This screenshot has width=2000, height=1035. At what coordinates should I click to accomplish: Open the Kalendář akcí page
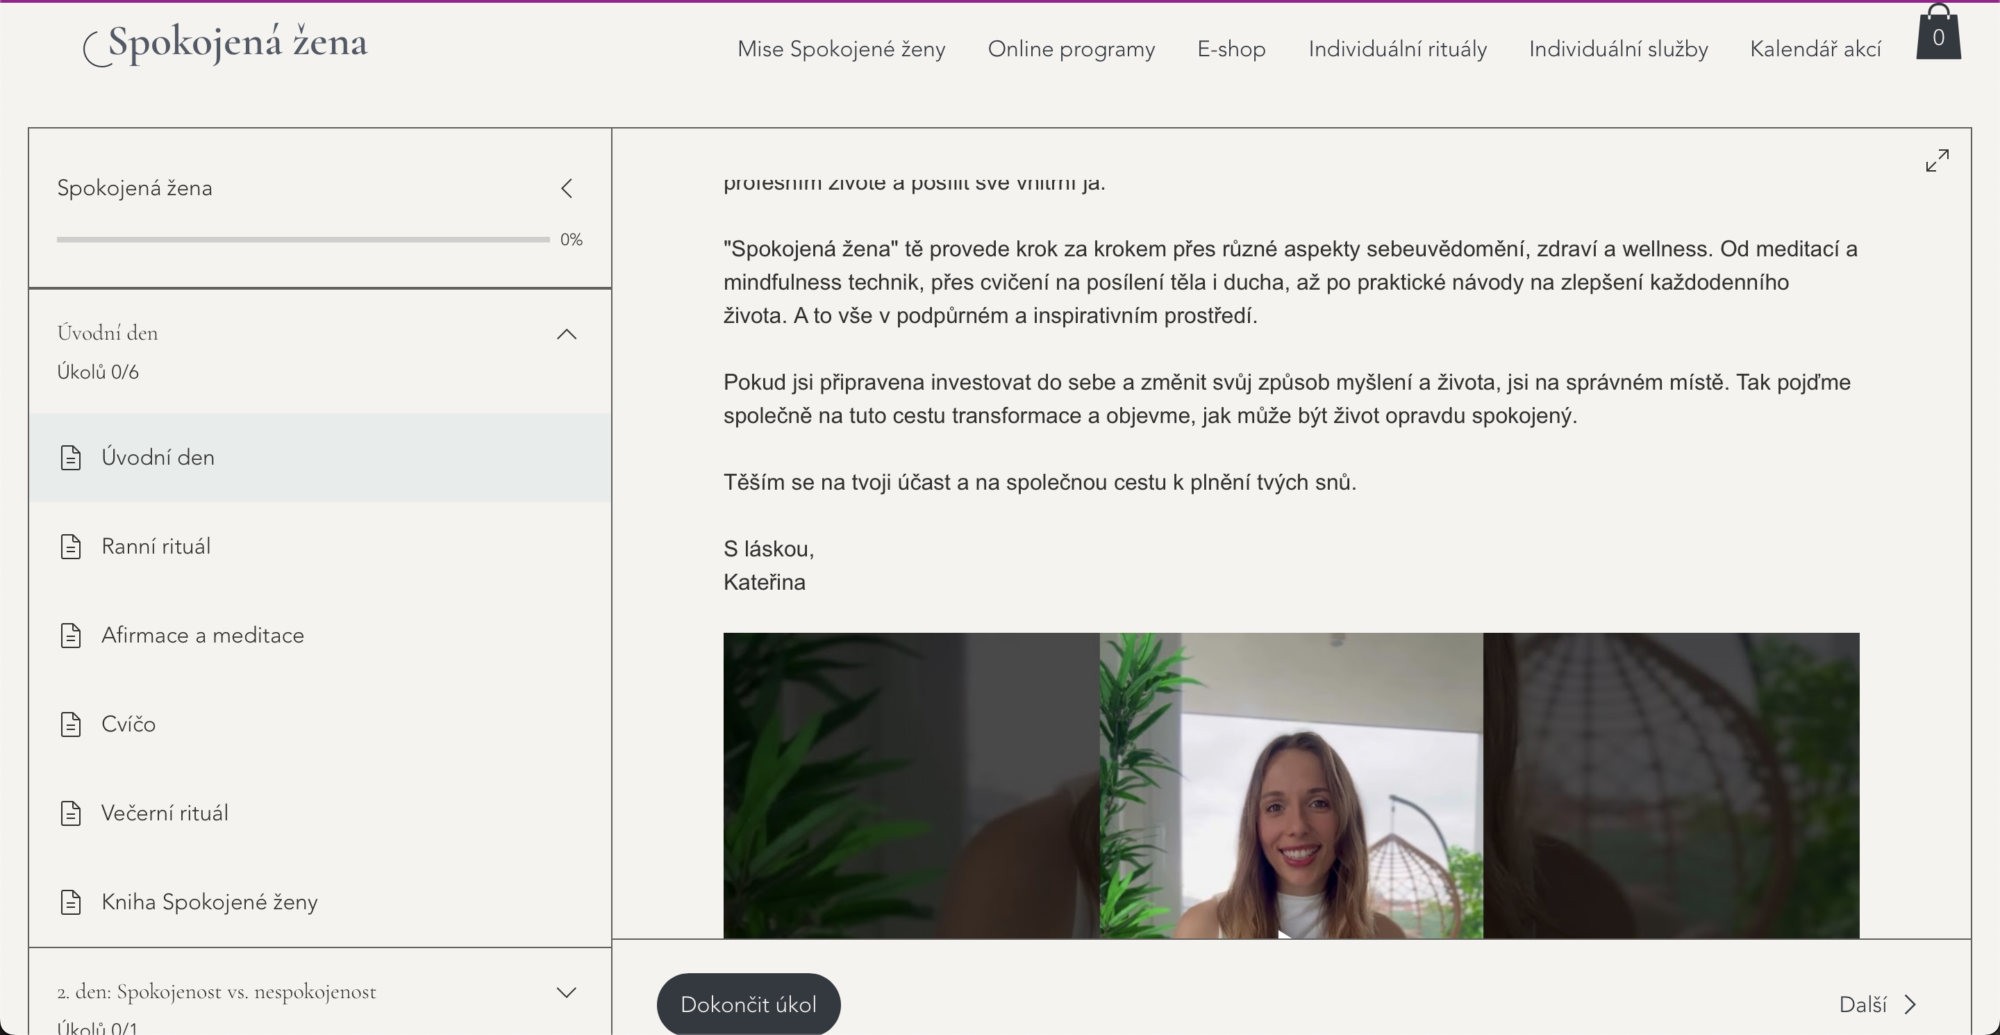click(1815, 49)
